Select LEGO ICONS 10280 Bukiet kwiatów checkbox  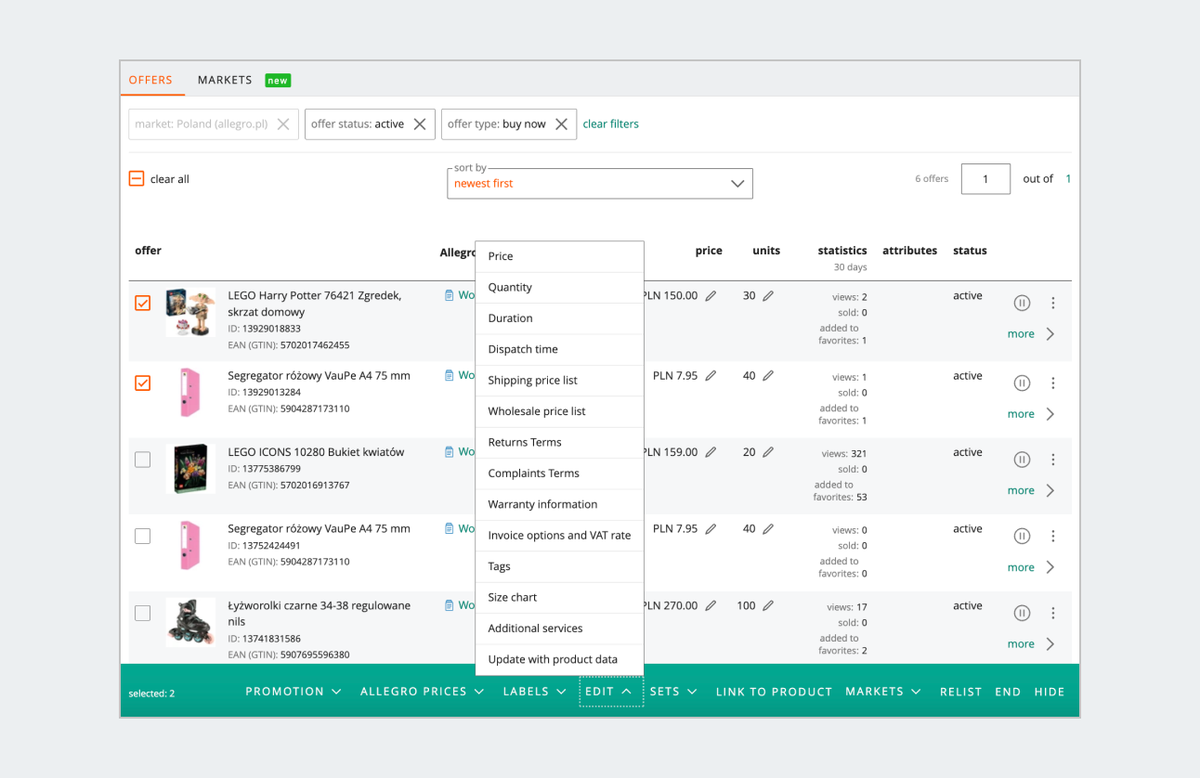143,460
